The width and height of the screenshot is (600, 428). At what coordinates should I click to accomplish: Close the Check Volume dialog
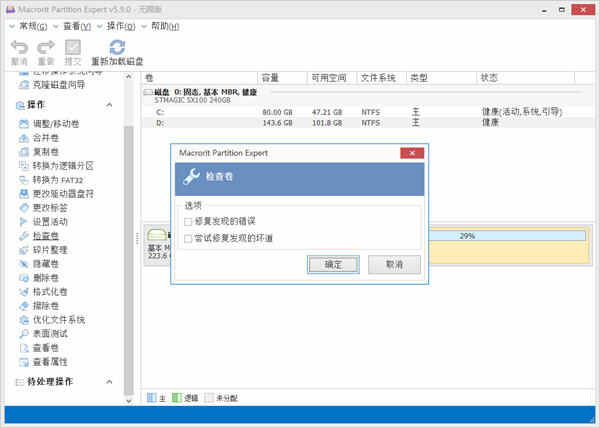click(x=412, y=153)
